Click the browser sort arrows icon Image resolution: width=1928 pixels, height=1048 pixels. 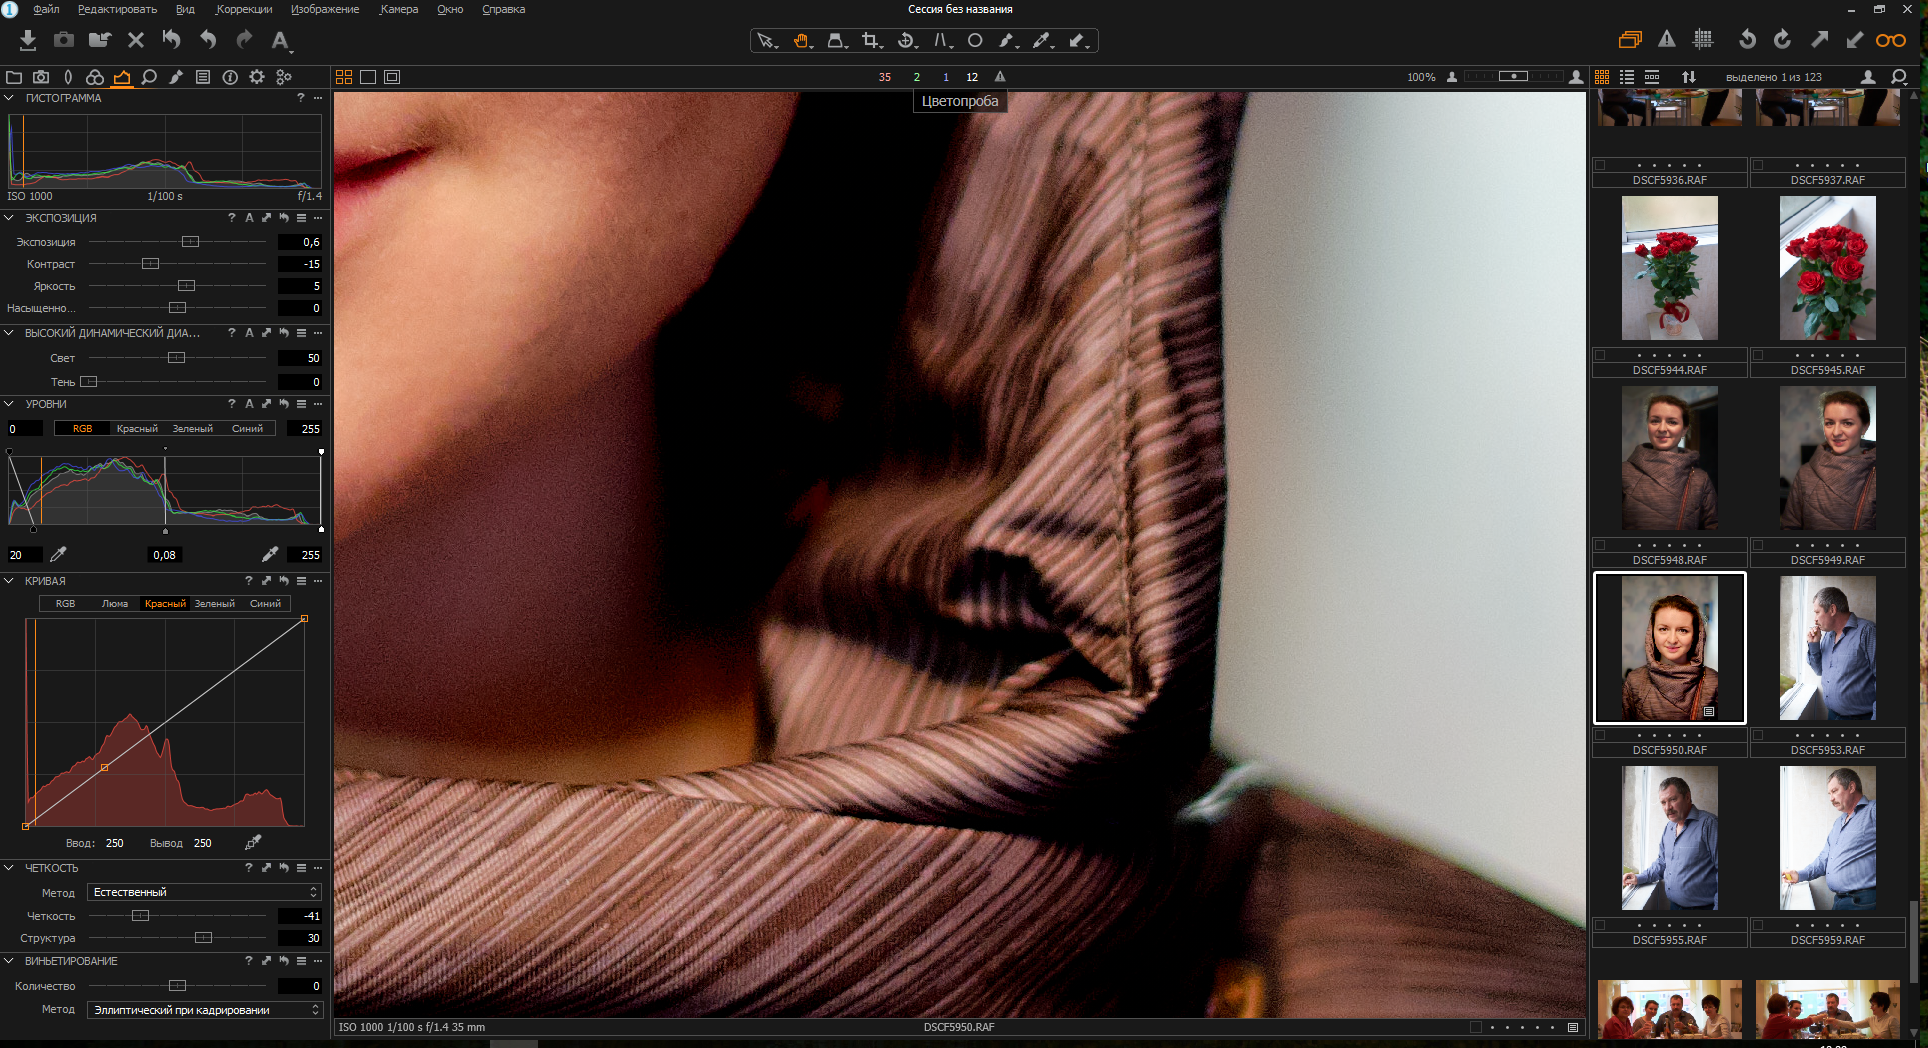coord(1689,77)
